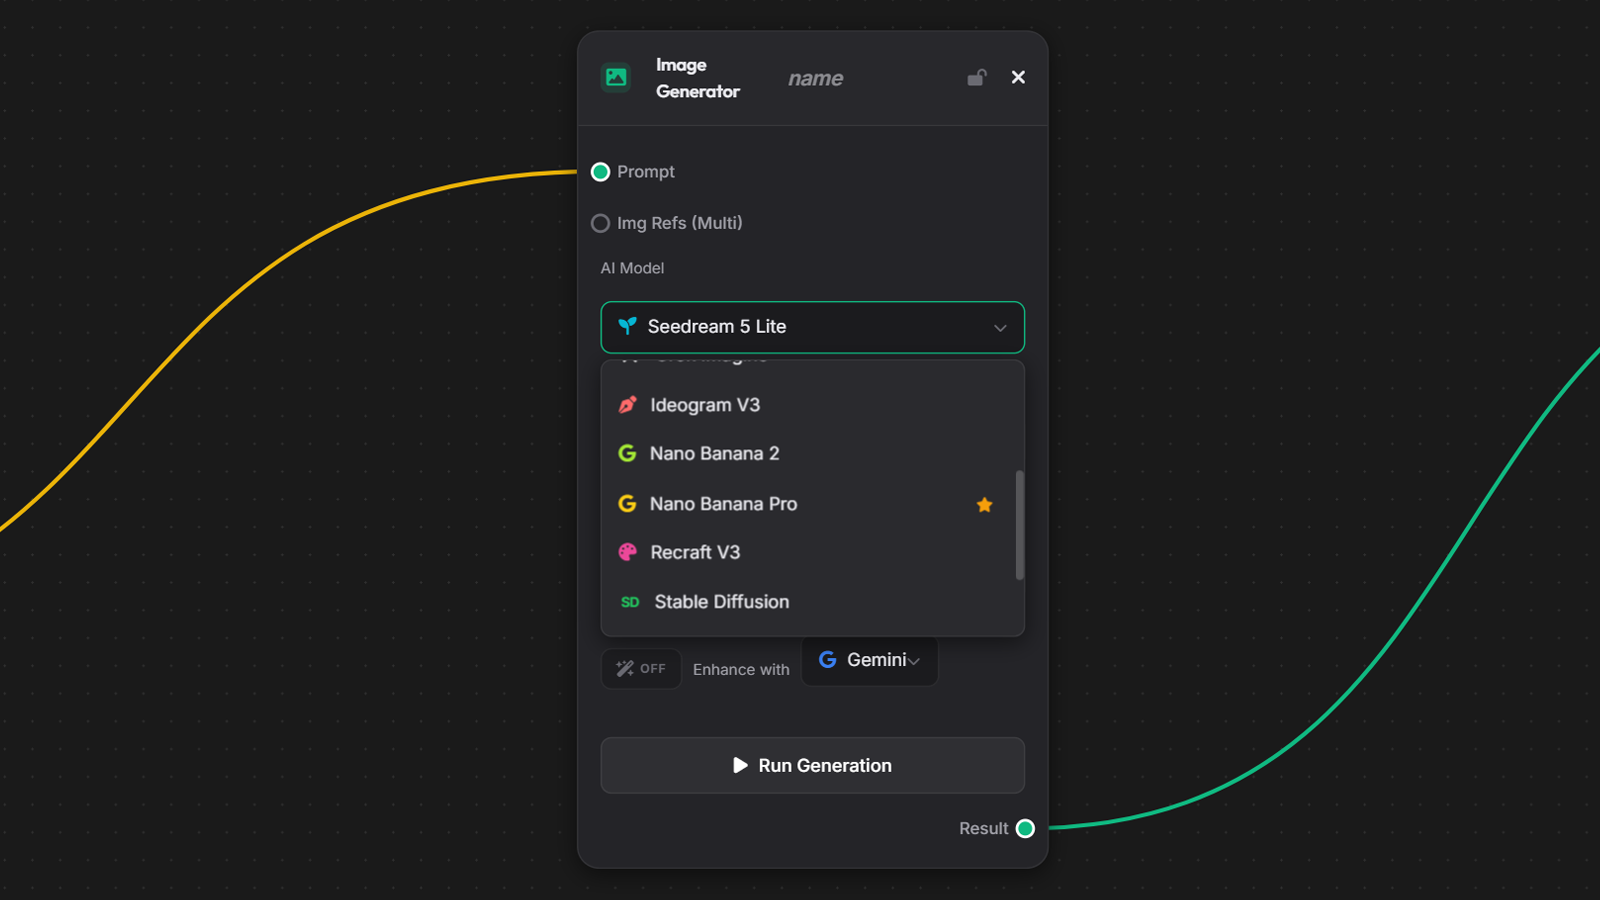Screen dimensions: 1600x900
Task: Toggle the node lock icon
Action: point(977,77)
